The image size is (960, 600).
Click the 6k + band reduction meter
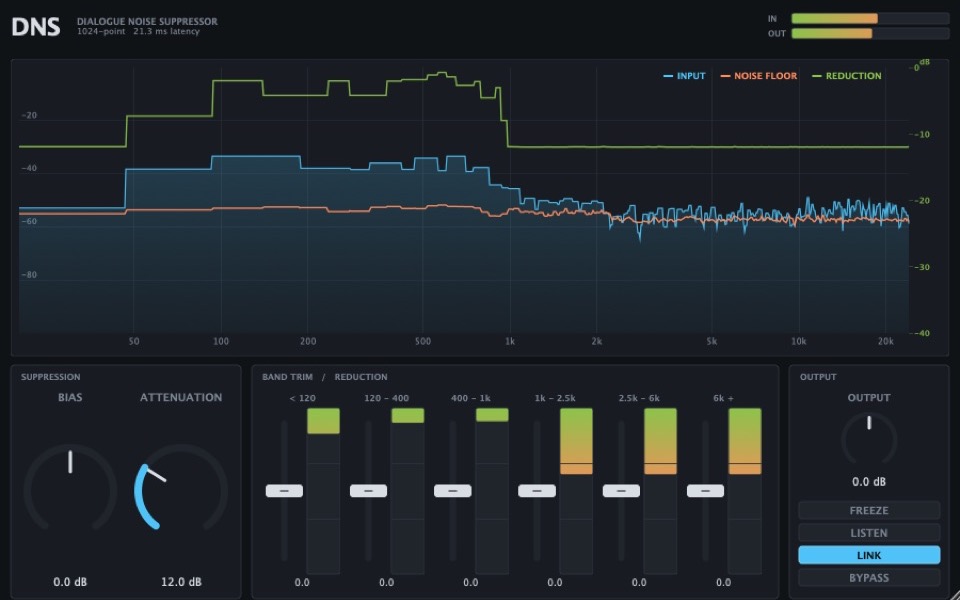pyautogui.click(x=745, y=491)
